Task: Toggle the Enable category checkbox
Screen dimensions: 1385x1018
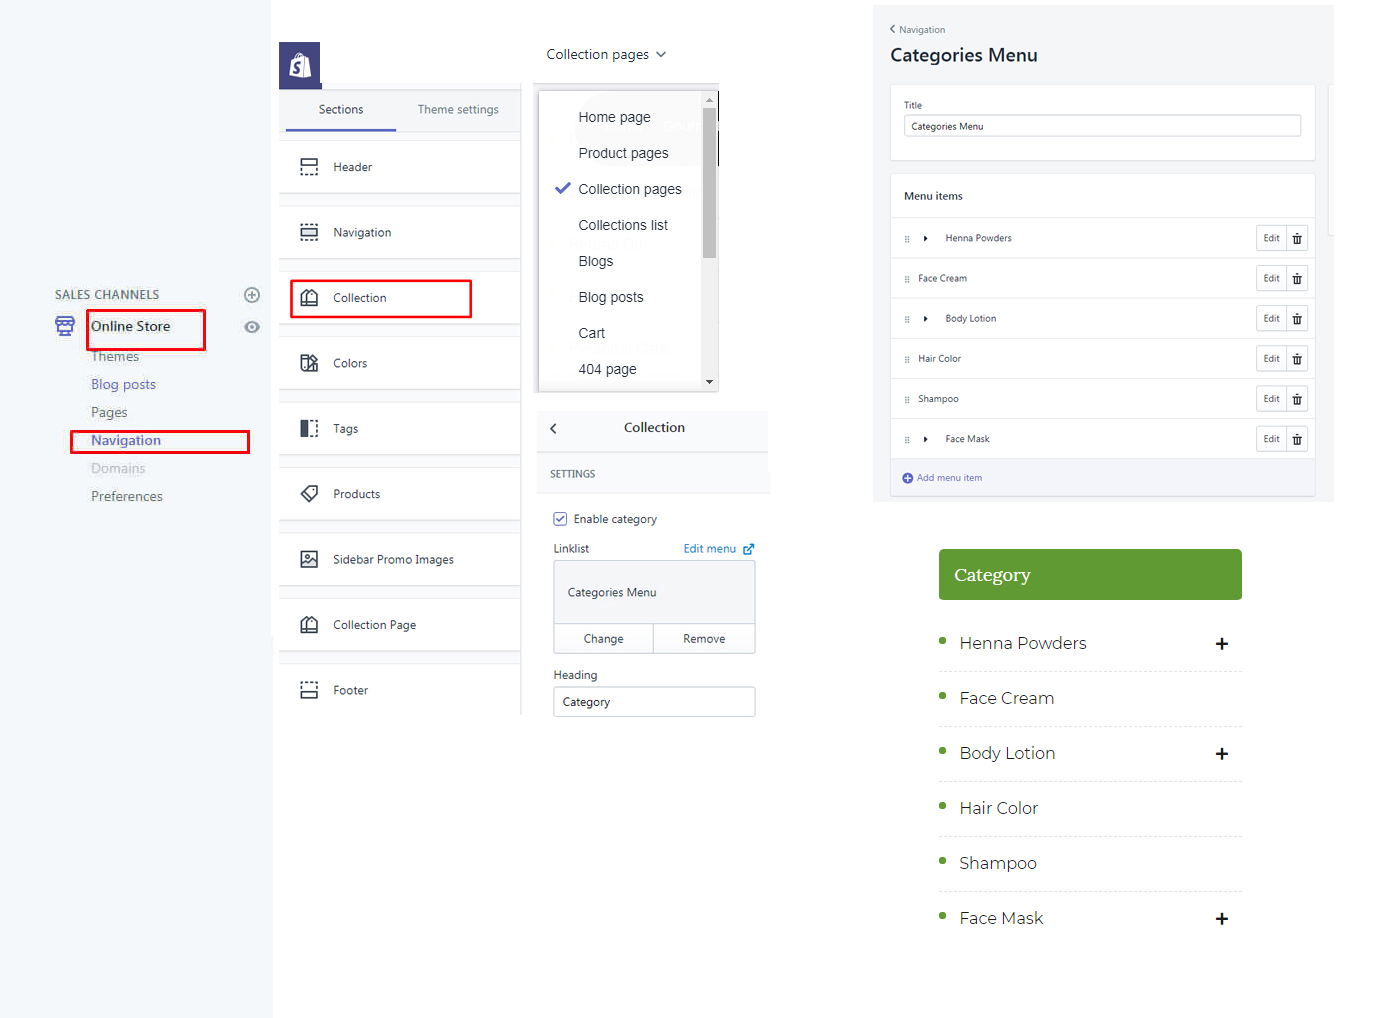Action: [x=560, y=519]
